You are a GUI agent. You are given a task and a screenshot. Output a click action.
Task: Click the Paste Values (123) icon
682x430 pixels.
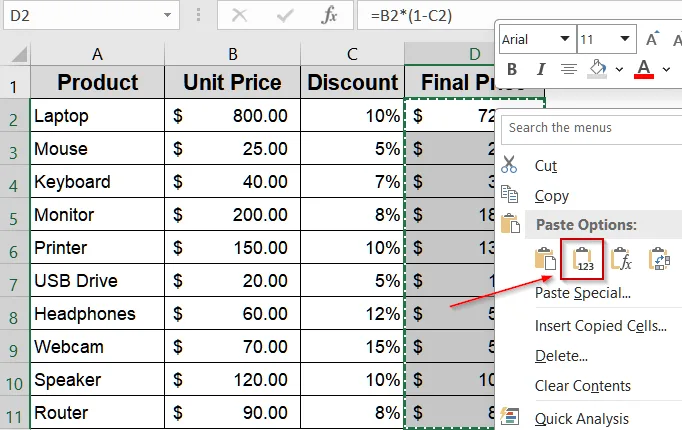coord(582,259)
